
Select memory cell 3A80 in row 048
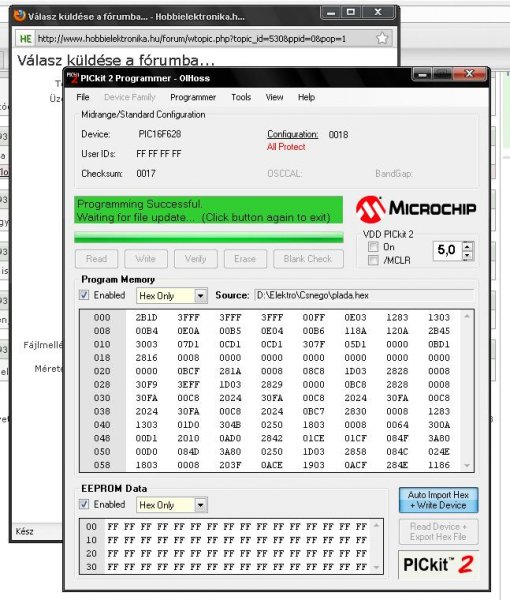[439, 438]
